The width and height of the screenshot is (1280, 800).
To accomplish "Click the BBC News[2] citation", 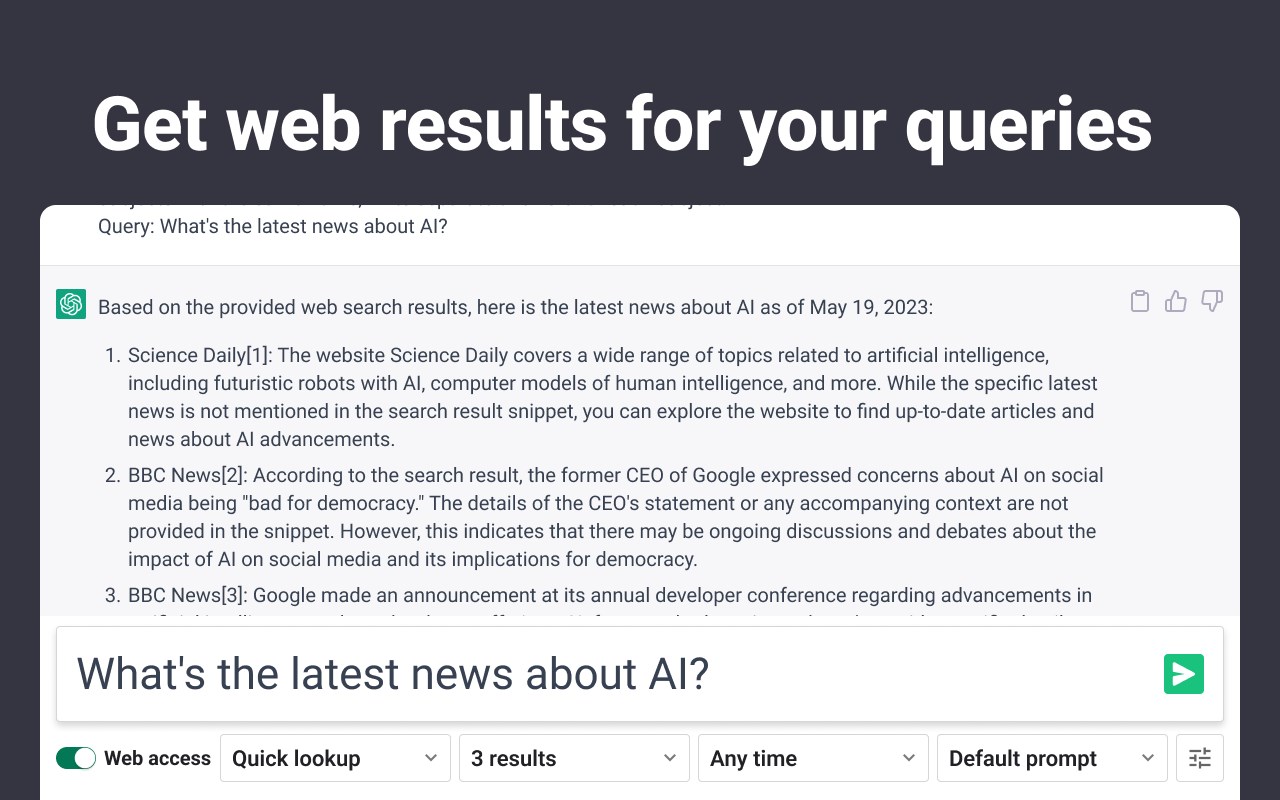I will [186, 475].
